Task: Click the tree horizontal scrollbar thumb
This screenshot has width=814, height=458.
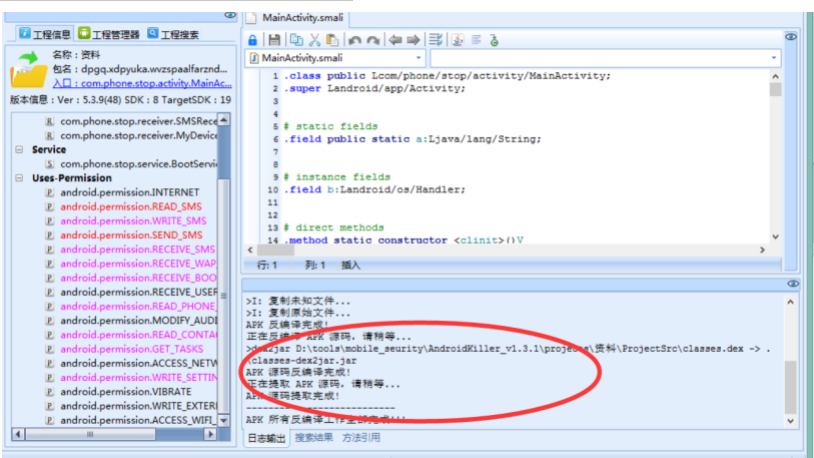Action: pyautogui.click(x=90, y=434)
